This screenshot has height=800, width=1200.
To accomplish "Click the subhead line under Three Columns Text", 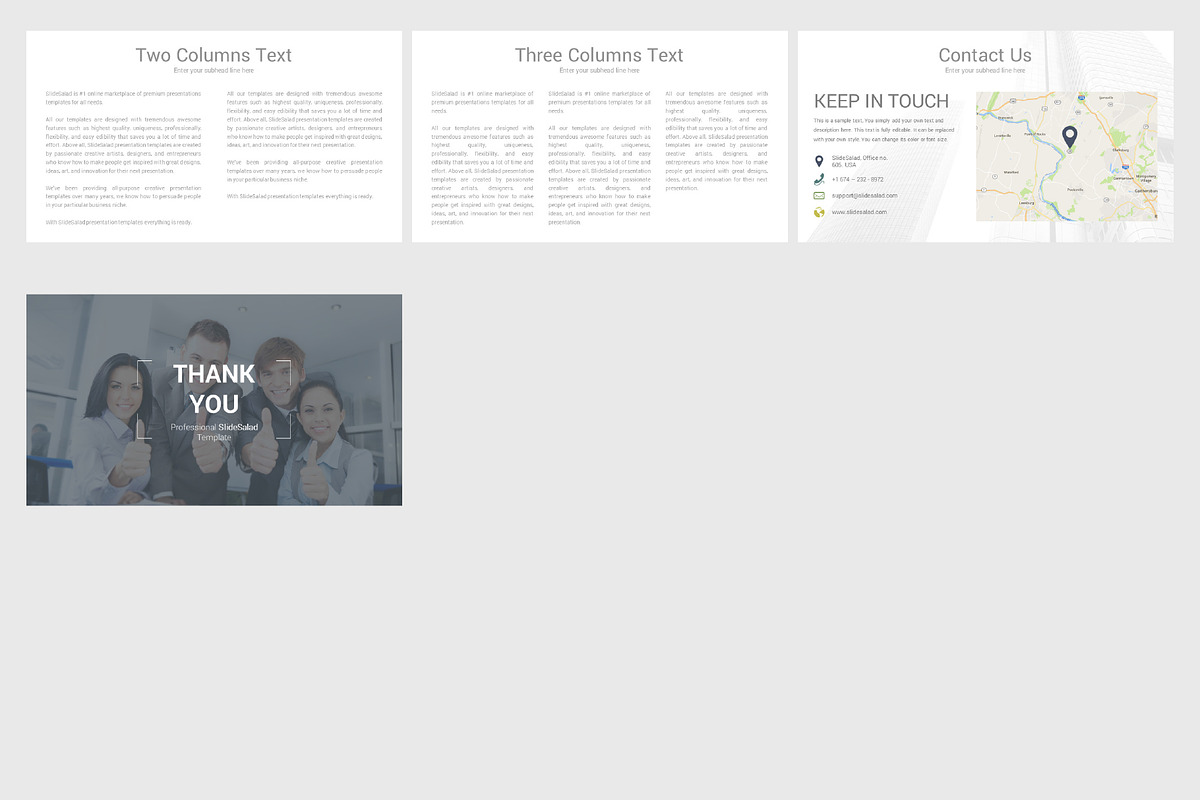I will tap(600, 71).
